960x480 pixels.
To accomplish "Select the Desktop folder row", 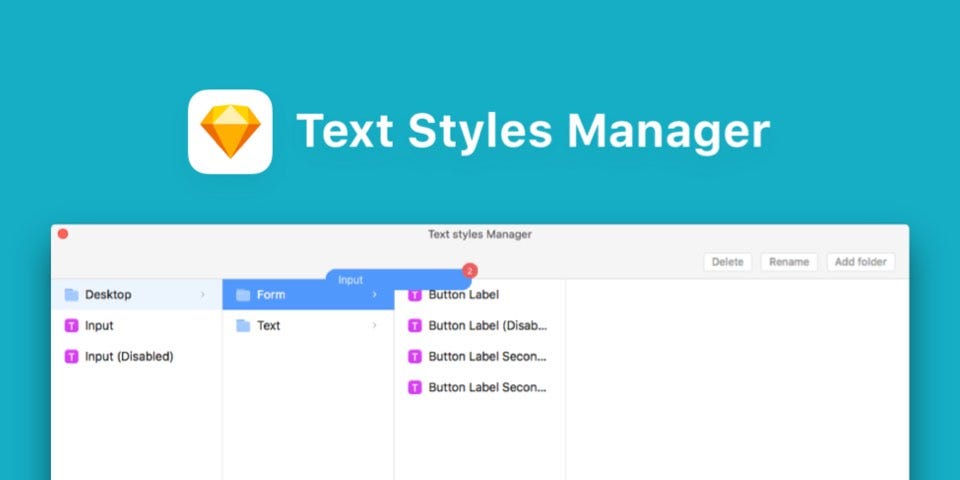I will (x=137, y=294).
